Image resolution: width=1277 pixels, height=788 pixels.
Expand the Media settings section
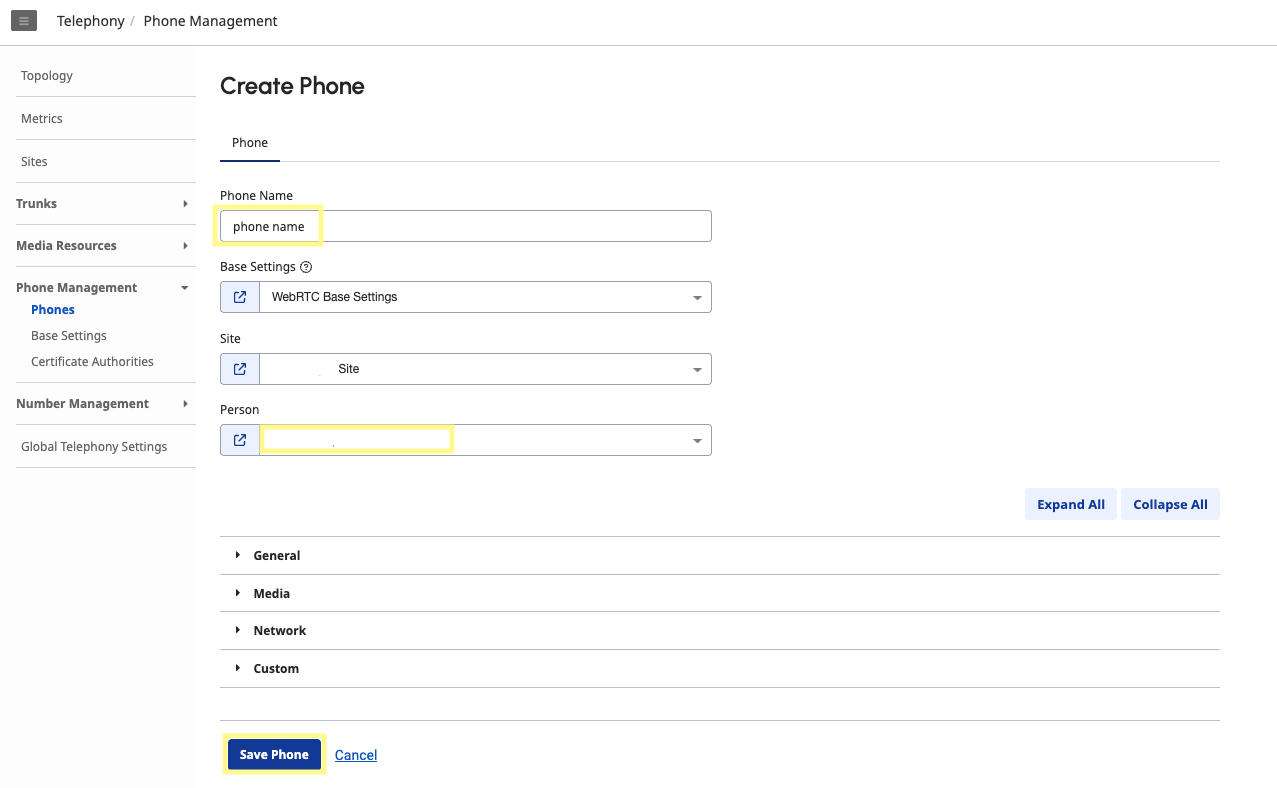pyautogui.click(x=271, y=593)
